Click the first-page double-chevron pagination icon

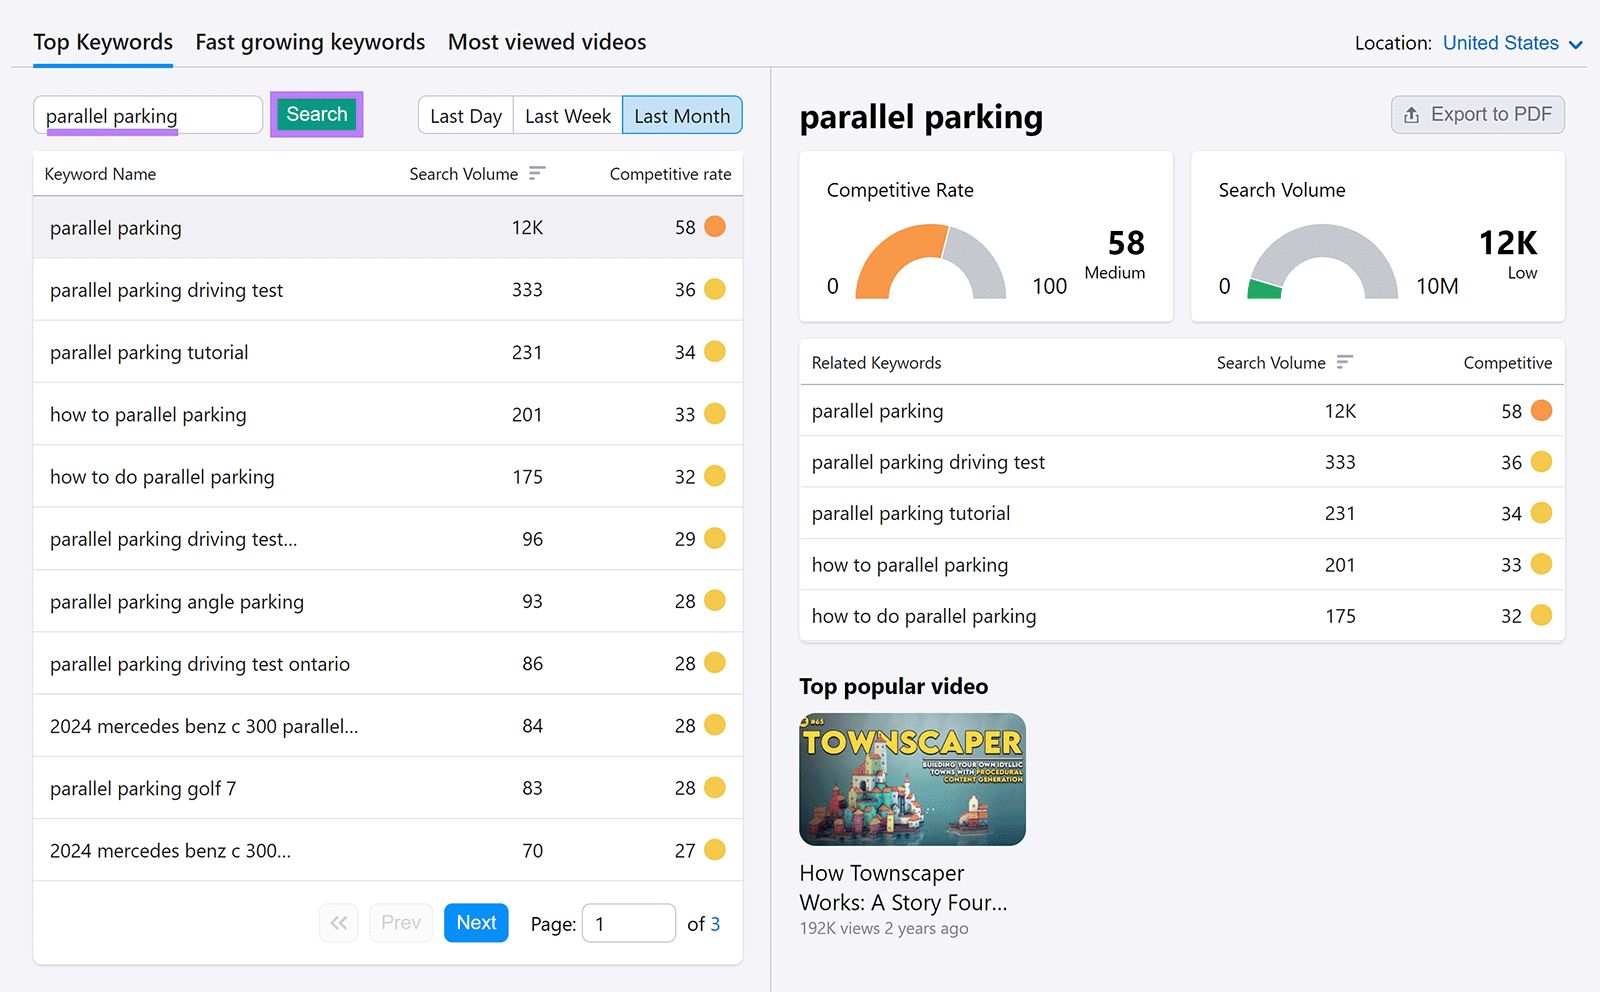(338, 922)
